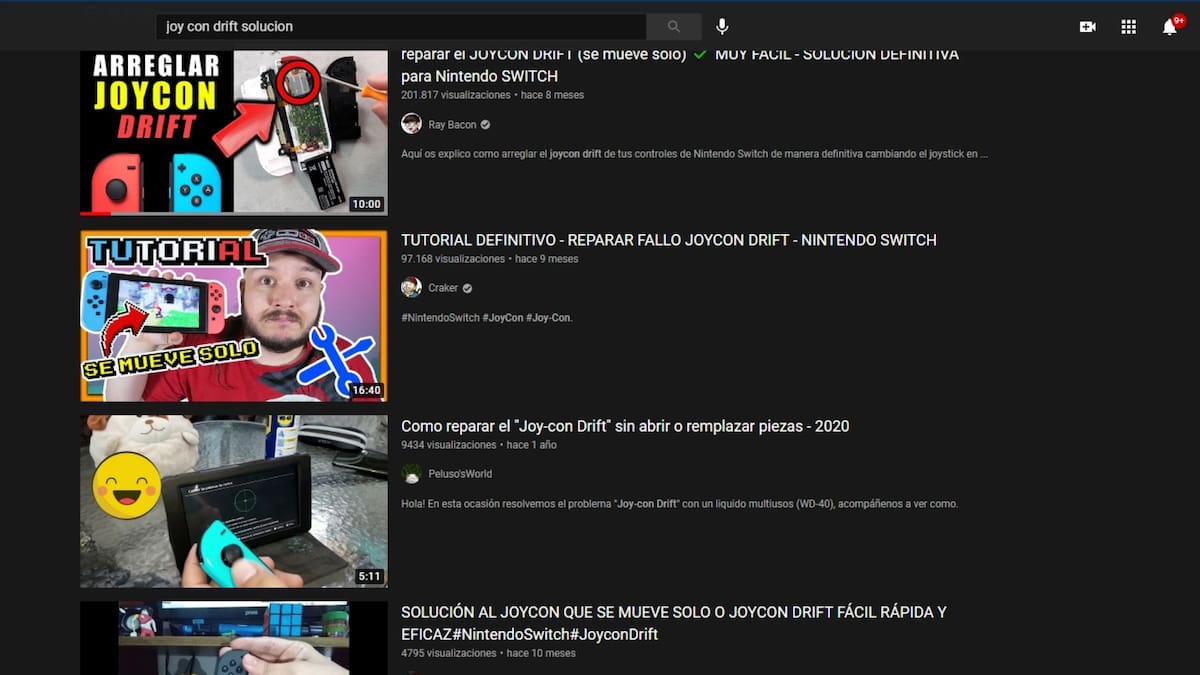Click the 10:00 duration badge
The width and height of the screenshot is (1200, 675).
[366, 204]
